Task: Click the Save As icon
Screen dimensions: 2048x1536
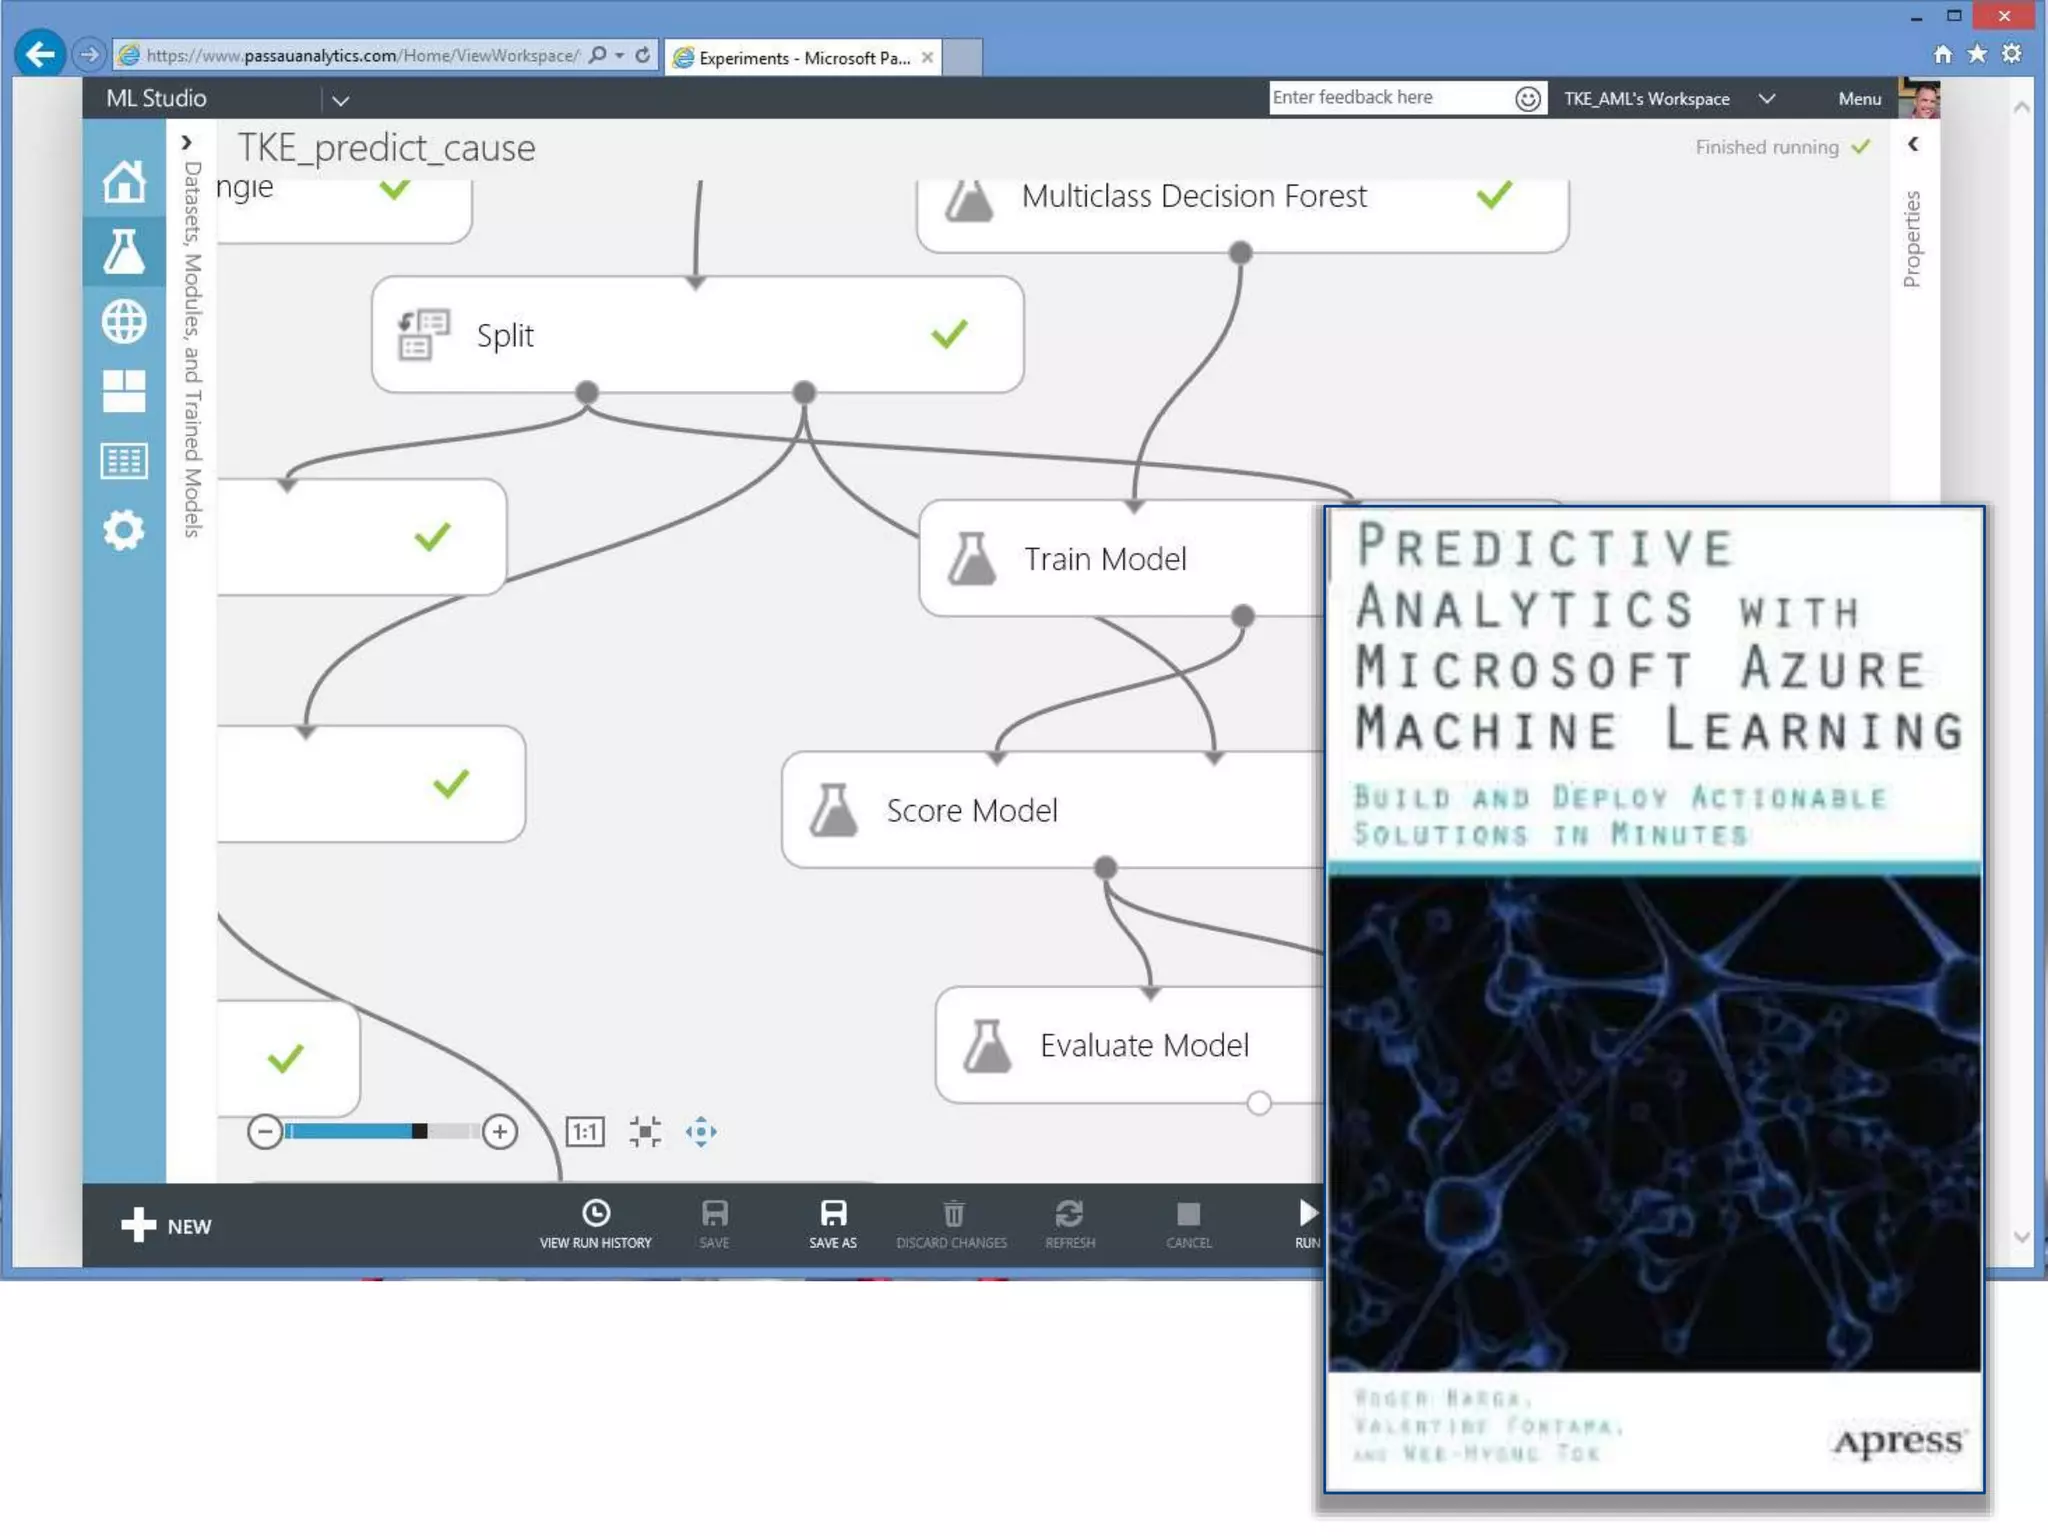Action: (833, 1214)
